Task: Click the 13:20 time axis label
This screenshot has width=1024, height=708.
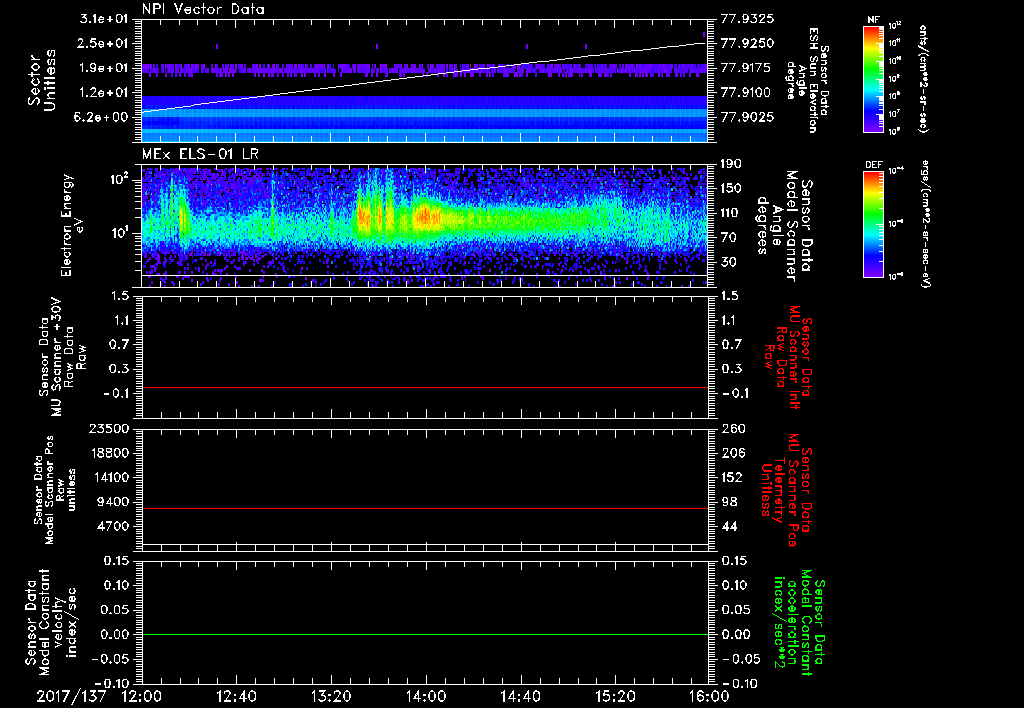Action: point(332,695)
